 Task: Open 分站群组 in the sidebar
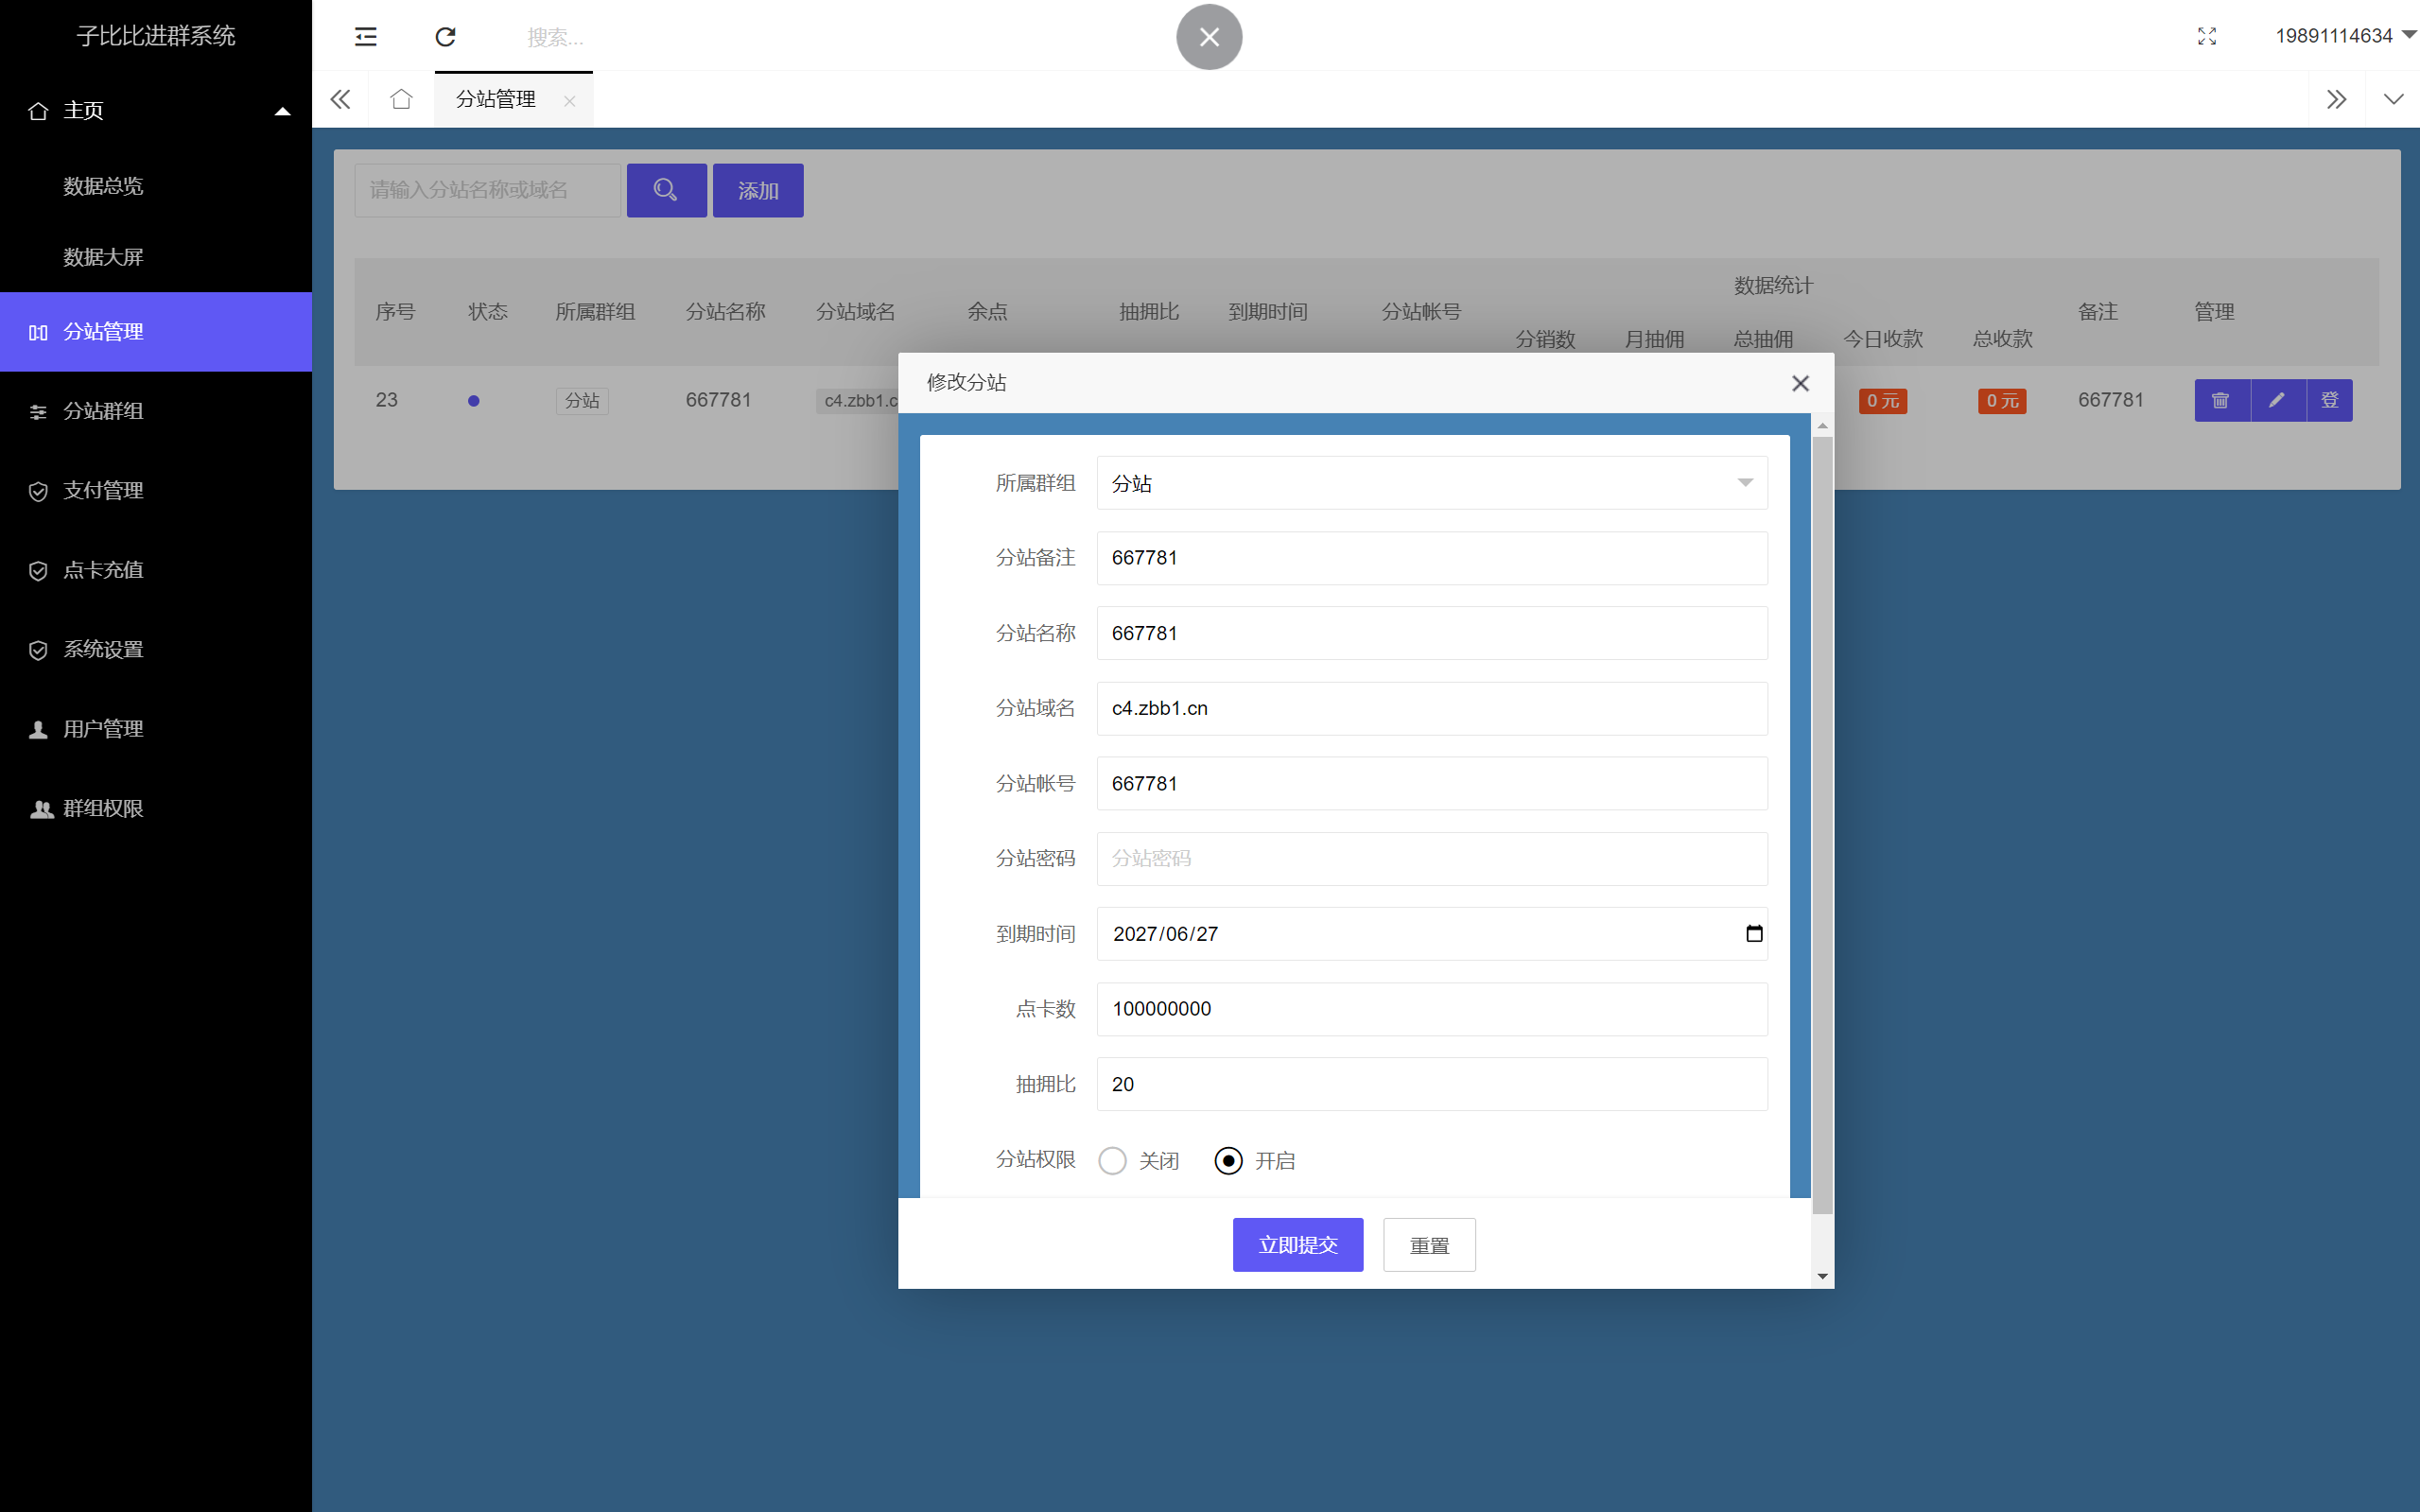[103, 411]
